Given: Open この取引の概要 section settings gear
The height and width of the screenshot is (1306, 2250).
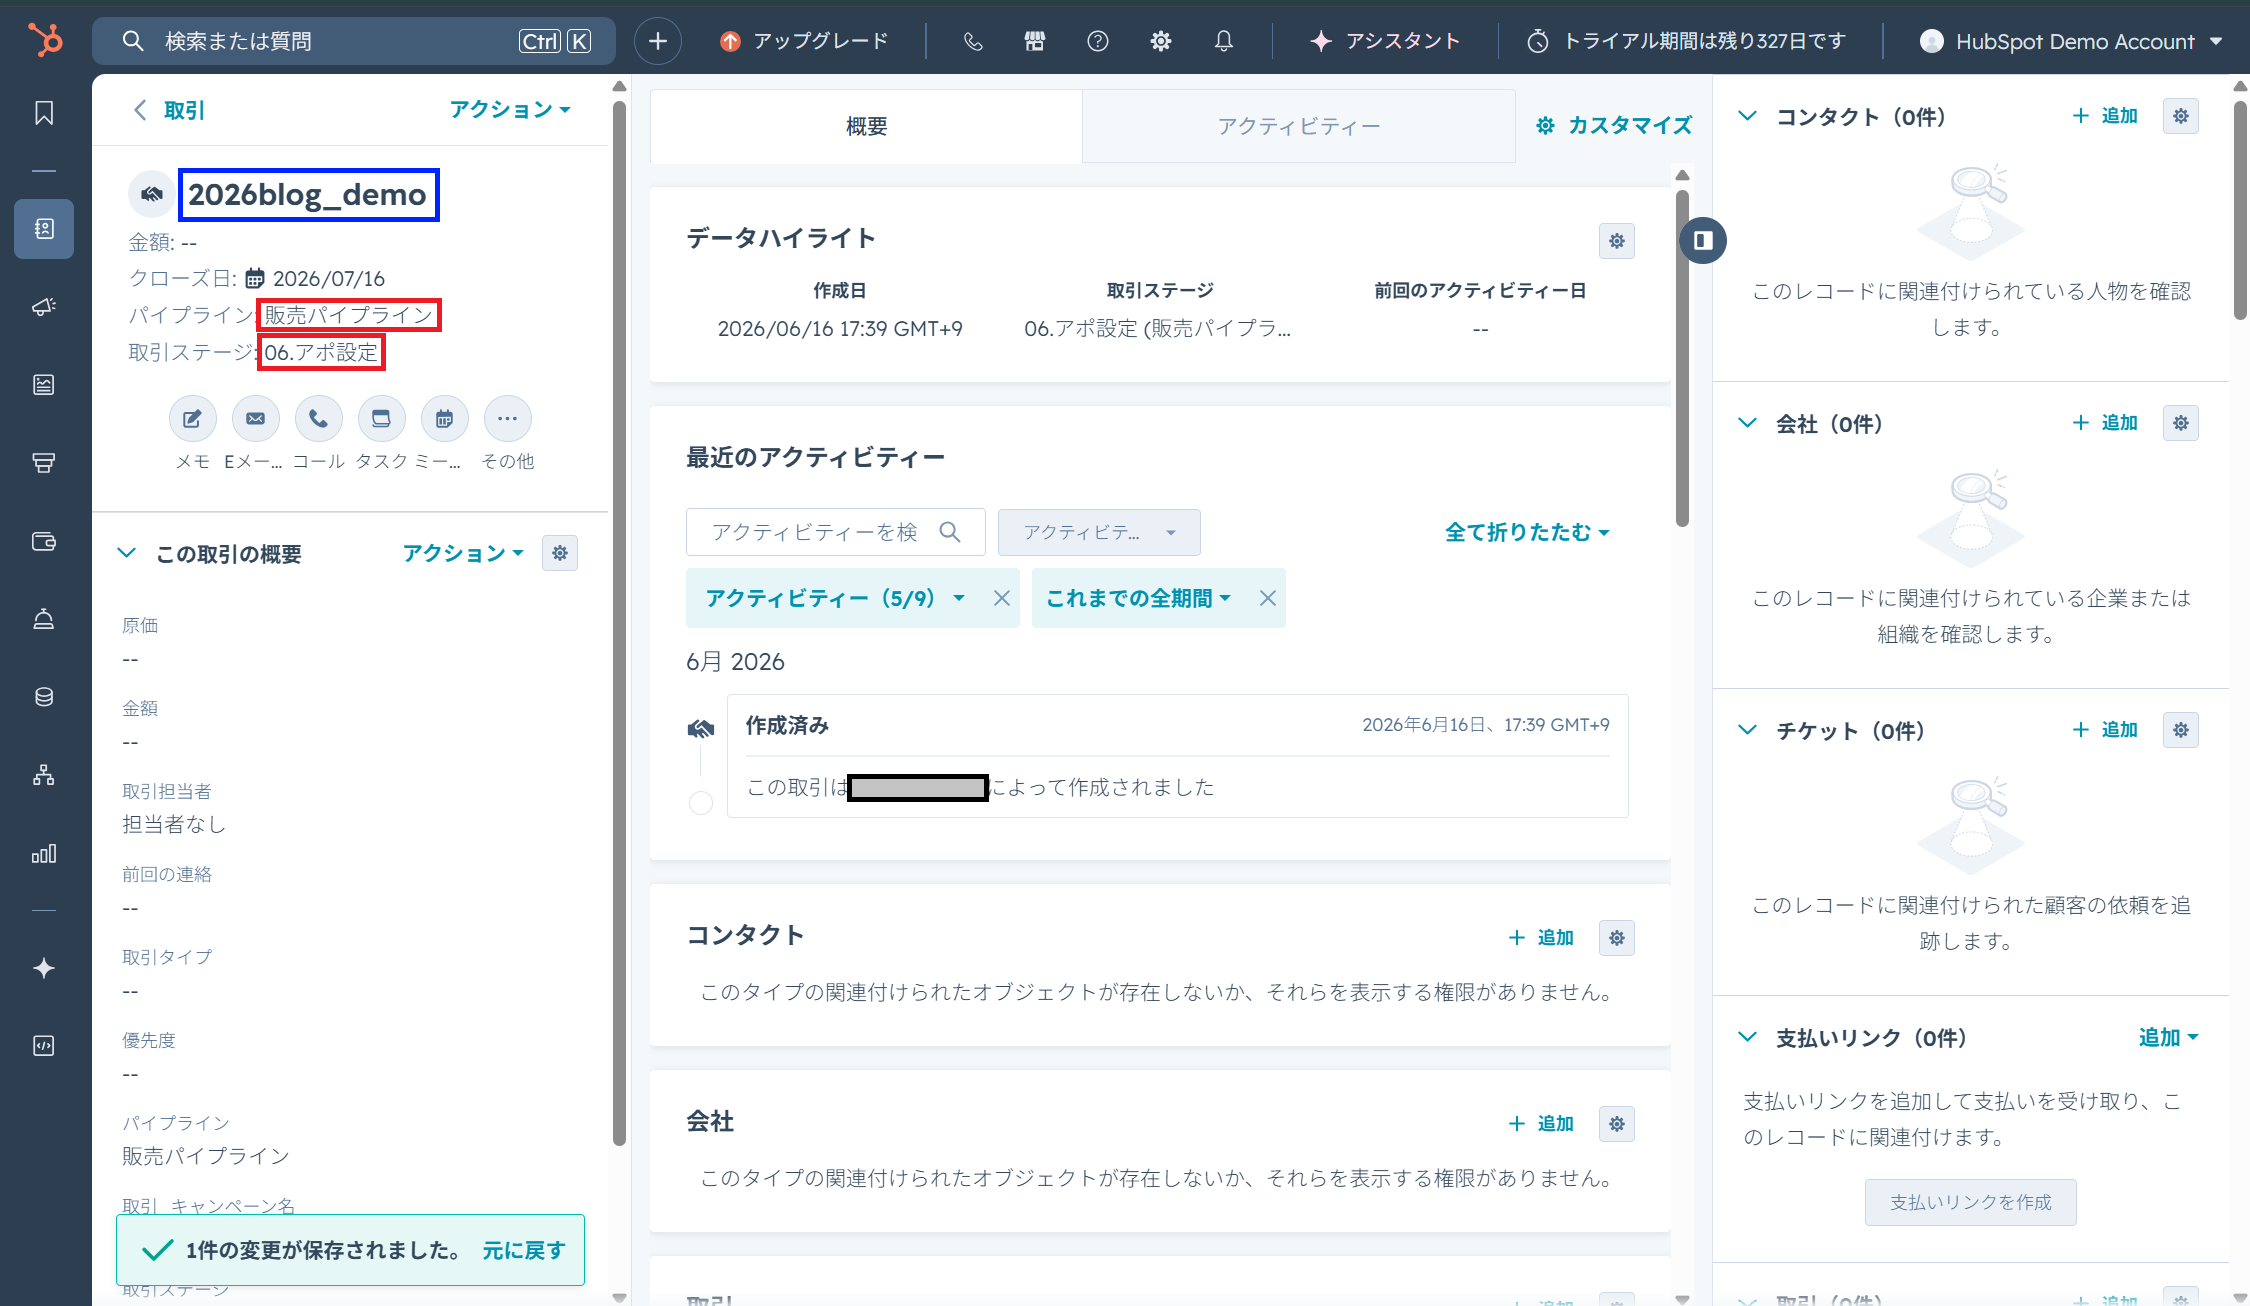Looking at the screenshot, I should click(560, 553).
